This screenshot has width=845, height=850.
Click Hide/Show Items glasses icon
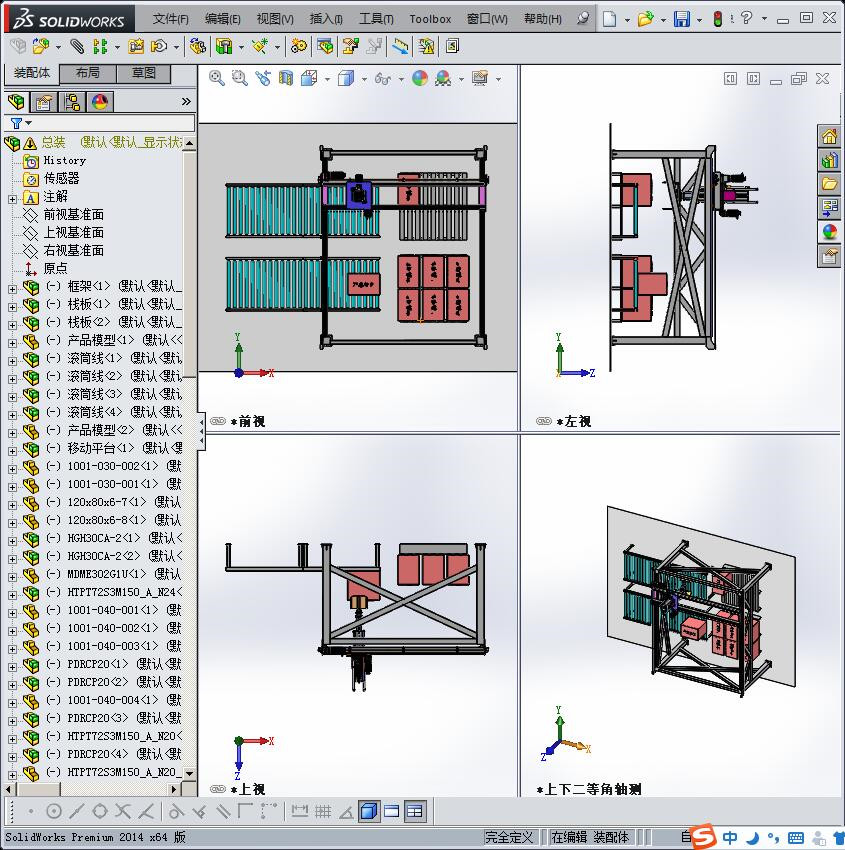click(383, 79)
